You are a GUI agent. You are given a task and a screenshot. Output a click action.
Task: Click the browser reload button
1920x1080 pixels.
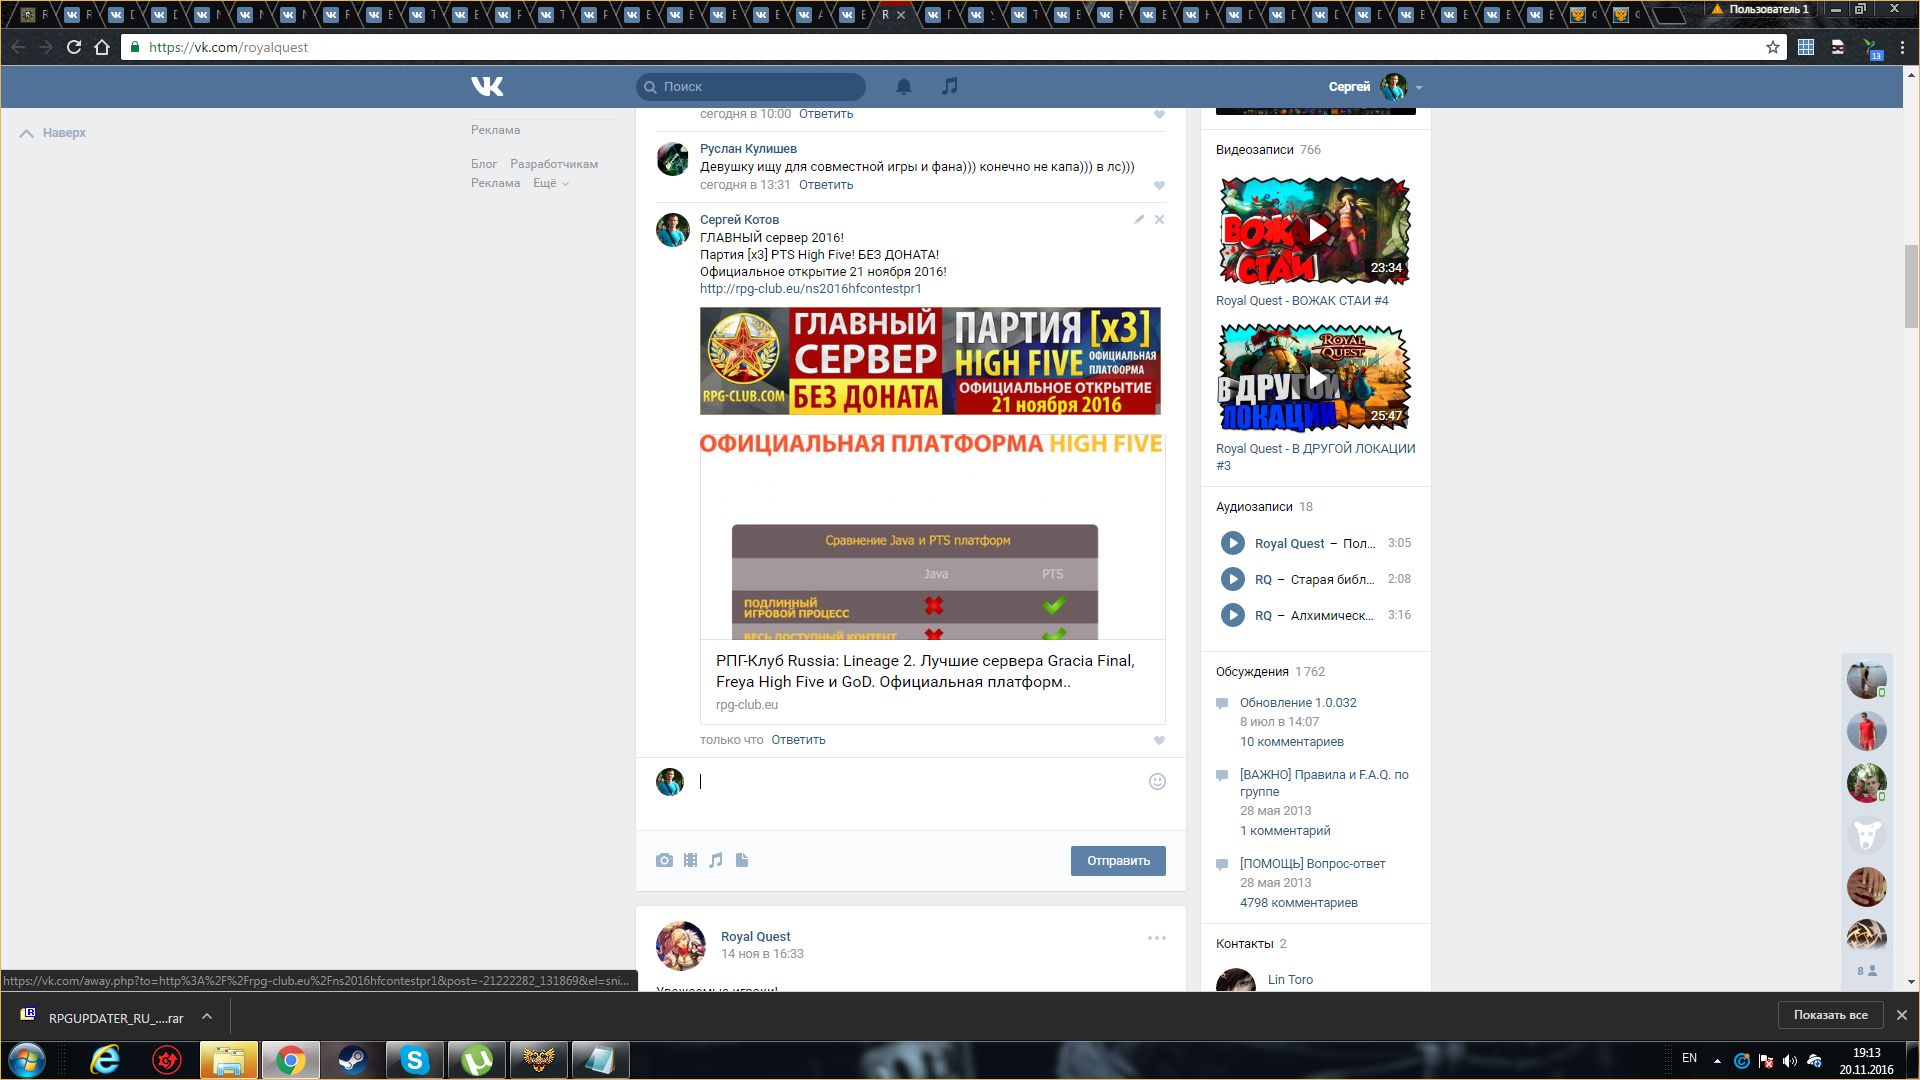73,47
